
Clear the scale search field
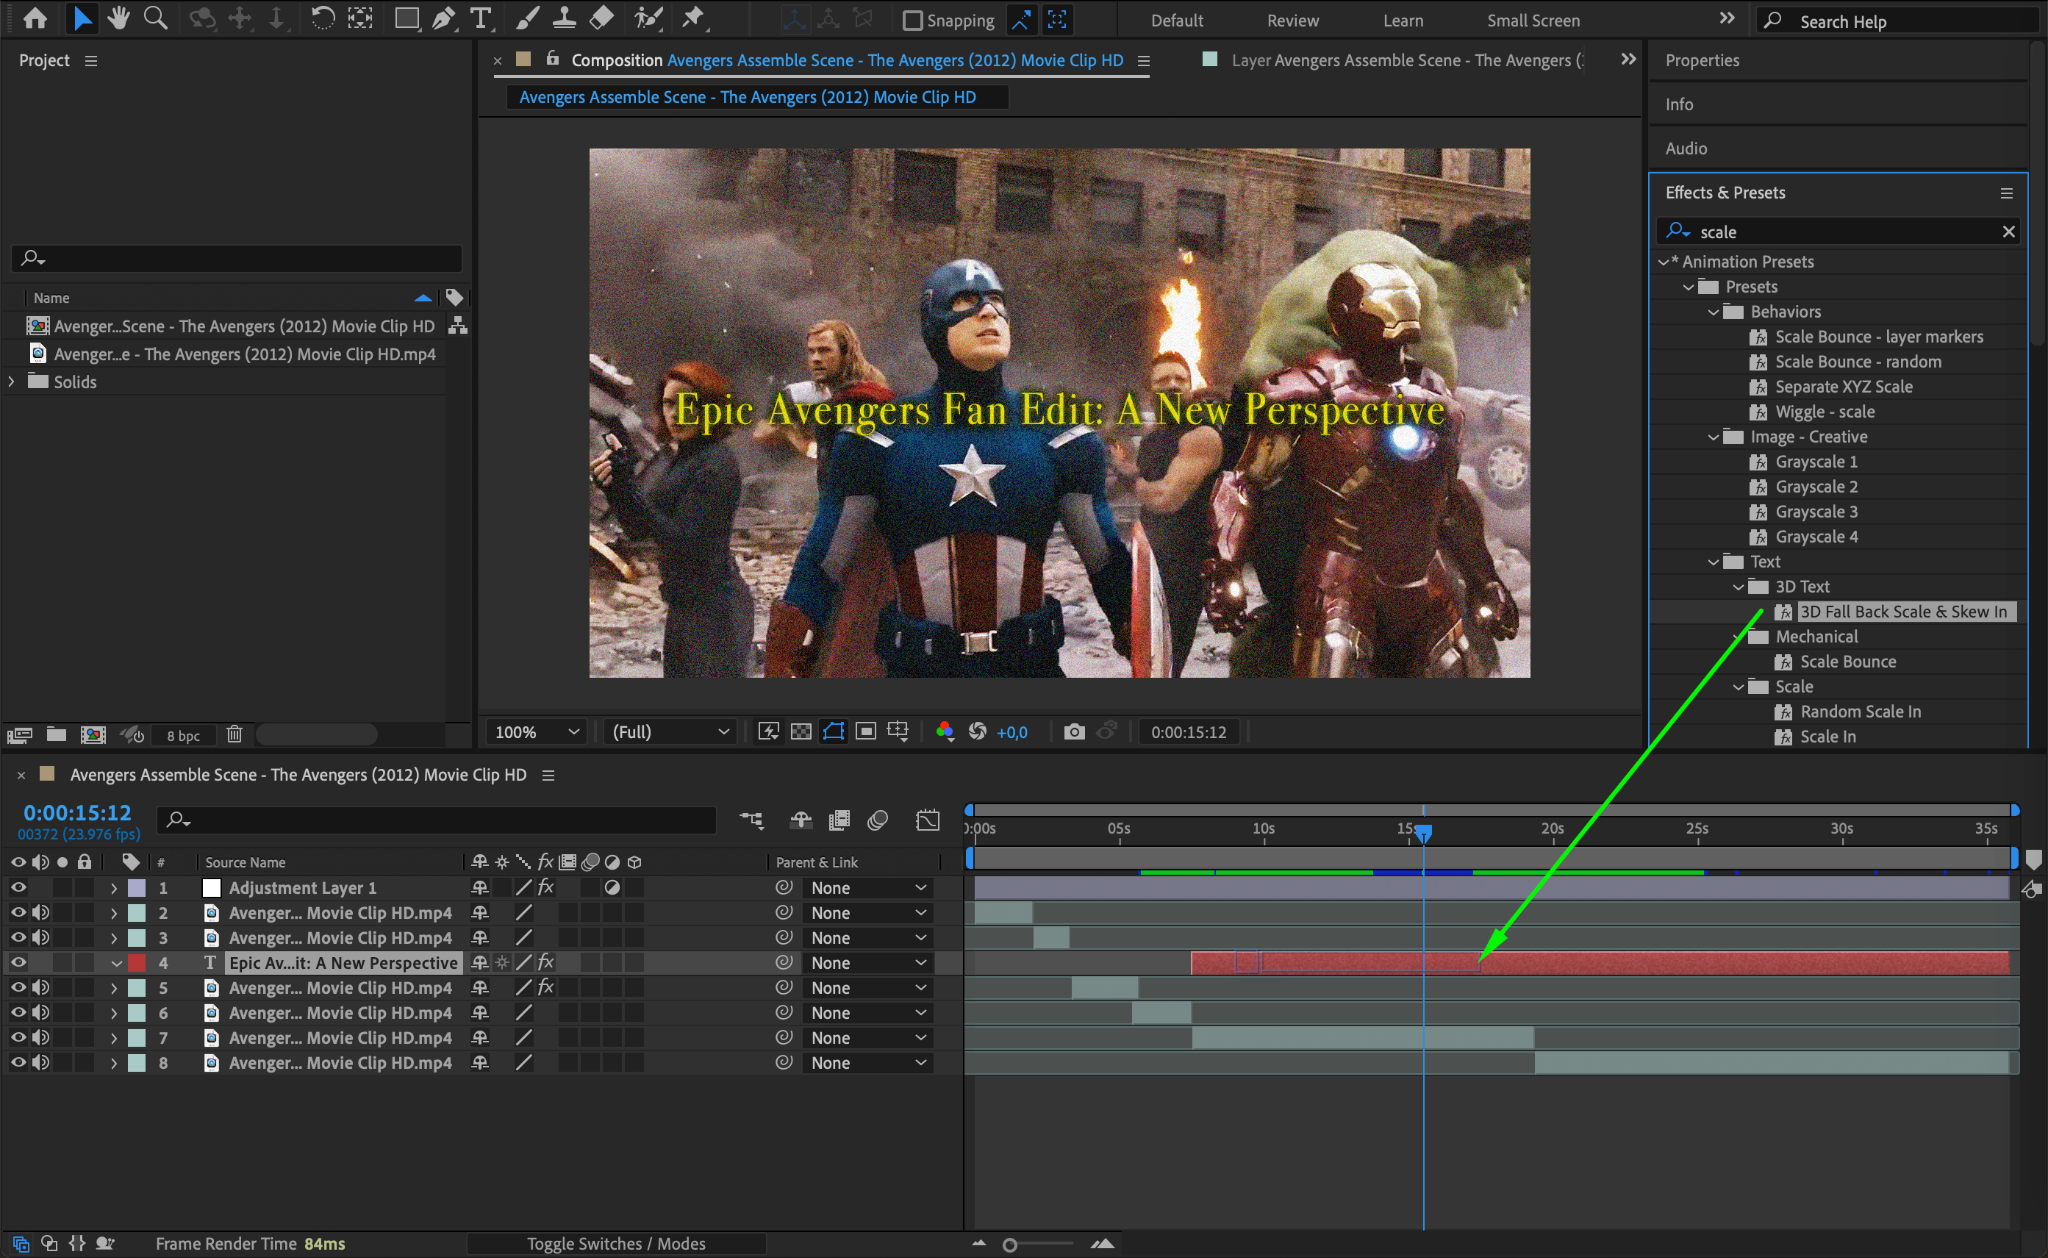(2008, 232)
